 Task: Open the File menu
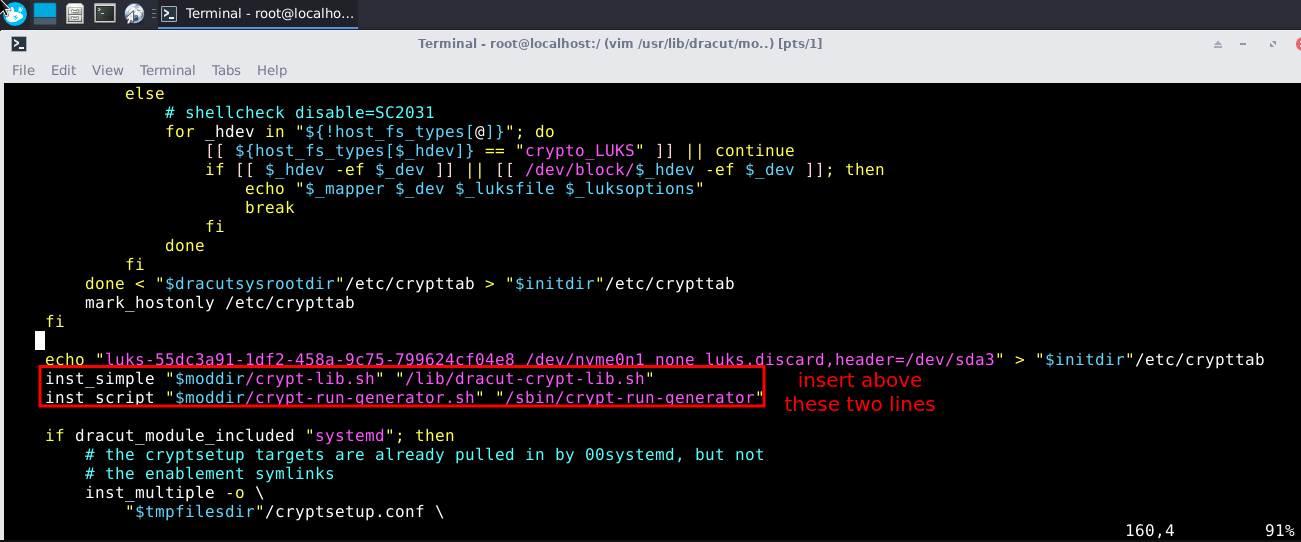coord(23,70)
